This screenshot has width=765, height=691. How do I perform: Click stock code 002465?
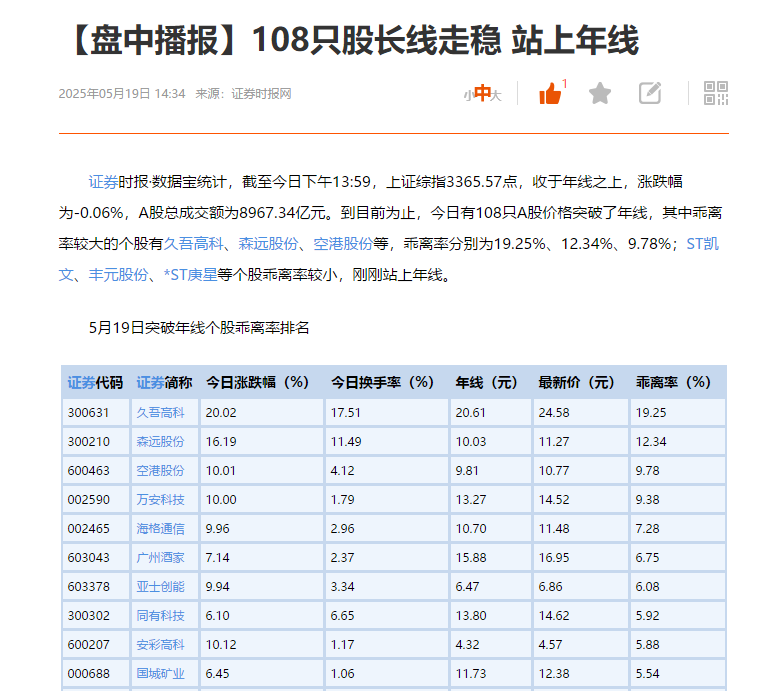tap(89, 528)
